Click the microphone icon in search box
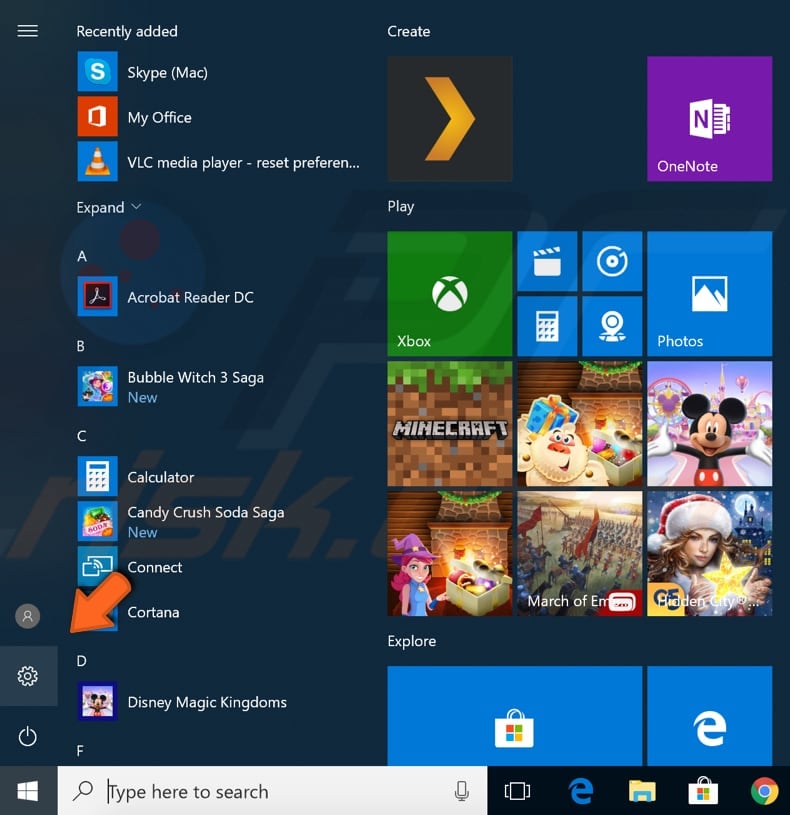Viewport: 790px width, 815px height. pos(462,791)
